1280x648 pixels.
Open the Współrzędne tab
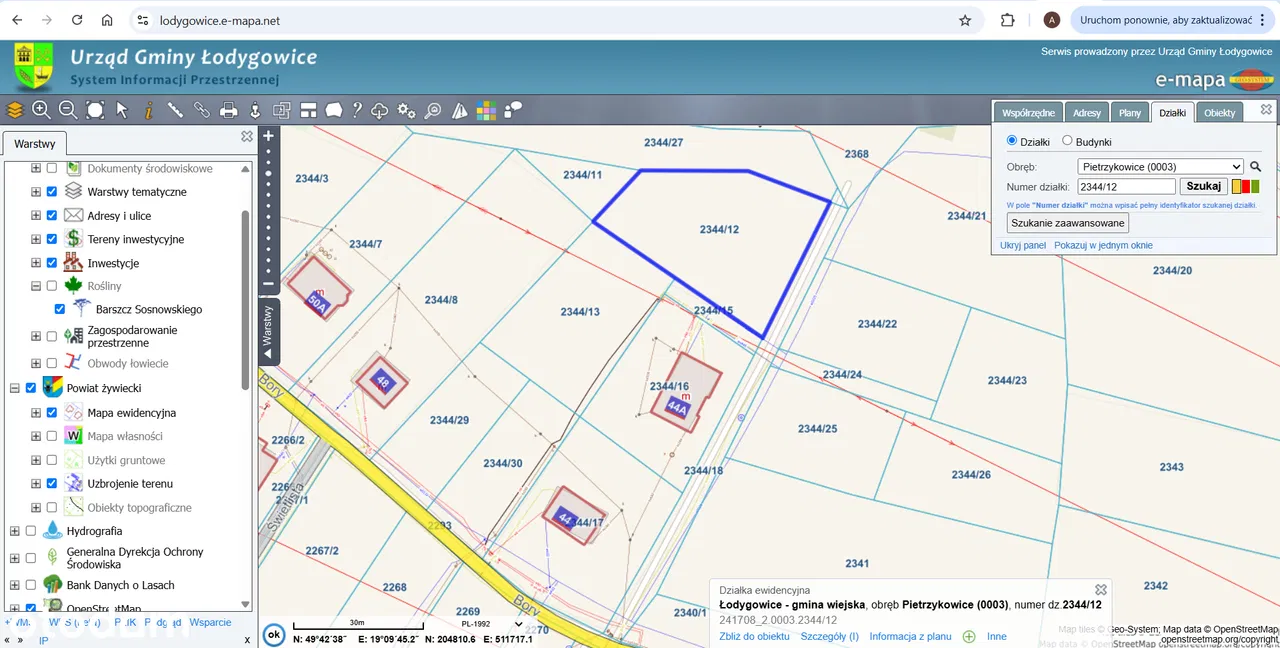click(x=1027, y=113)
